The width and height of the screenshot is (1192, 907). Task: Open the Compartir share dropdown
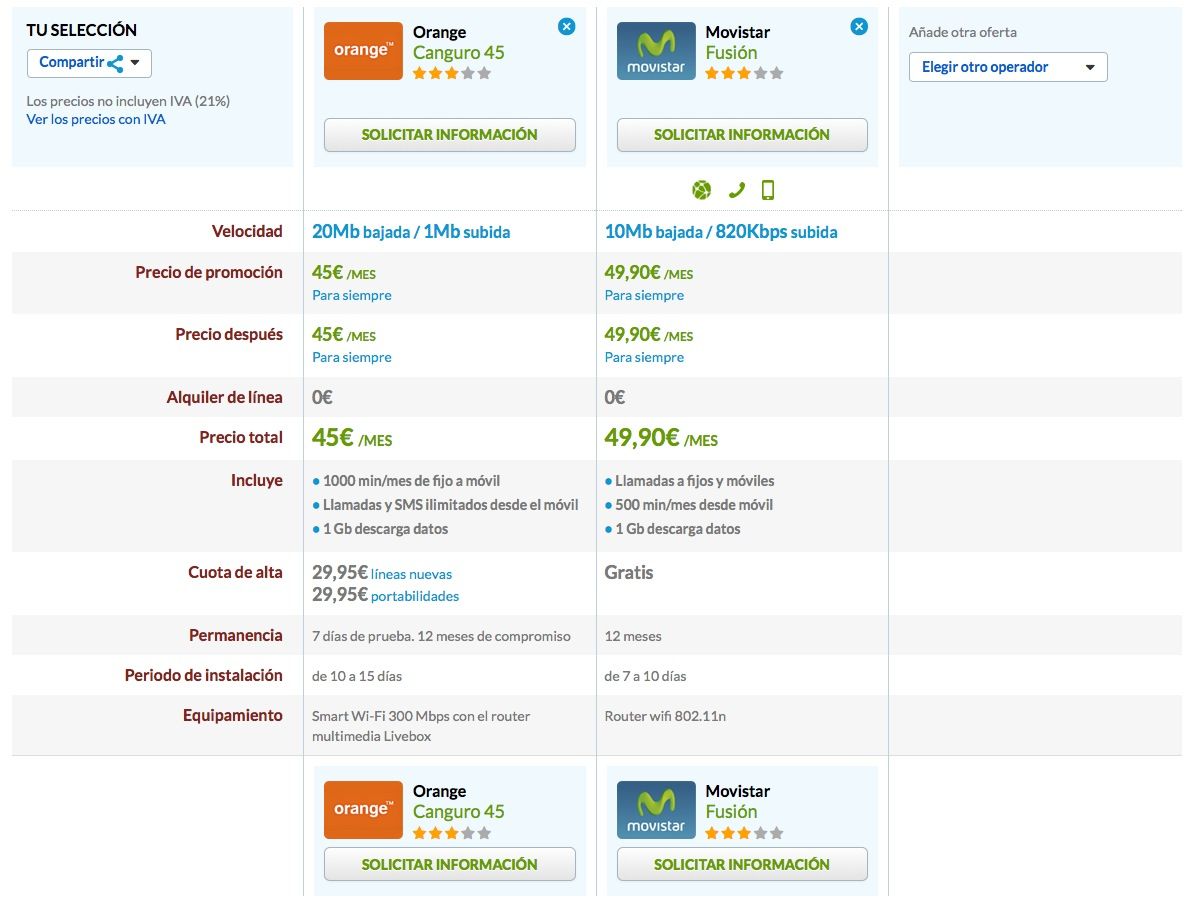89,63
